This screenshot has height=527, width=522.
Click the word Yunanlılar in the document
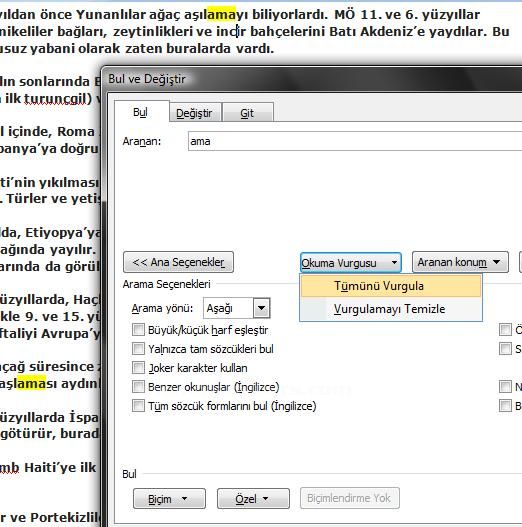tap(110, 14)
